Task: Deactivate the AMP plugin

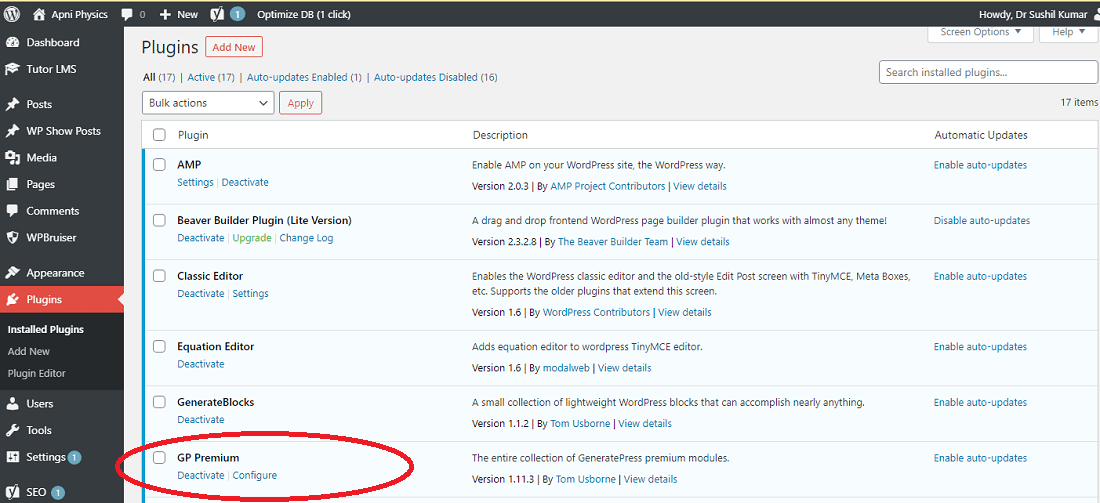Action: 245,182
